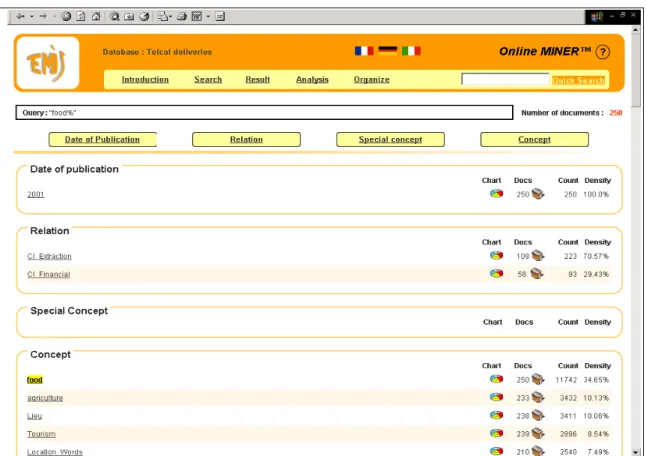Open the Organize menu item
The width and height of the screenshot is (646, 456).
pyautogui.click(x=372, y=80)
